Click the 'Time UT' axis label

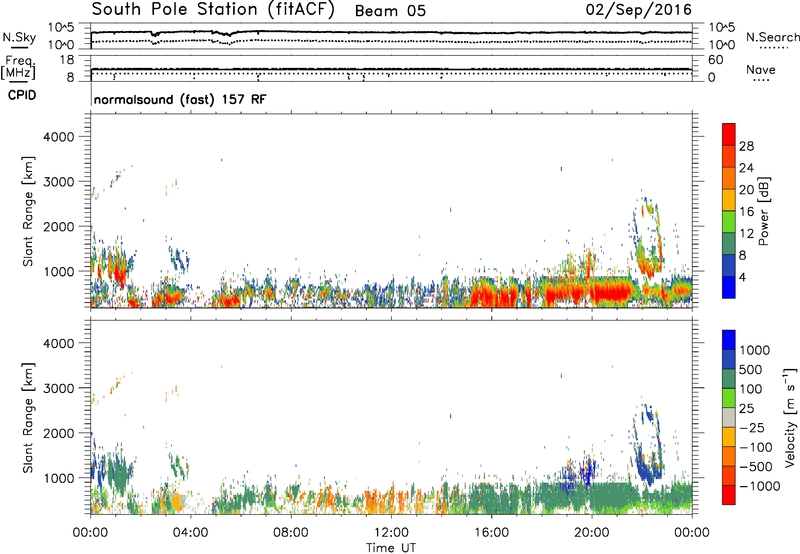391,547
